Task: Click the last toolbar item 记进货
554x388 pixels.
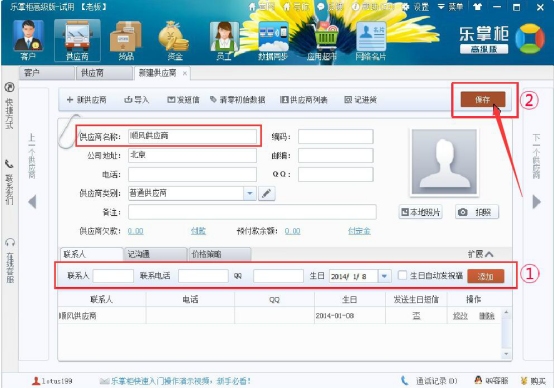Action: 360,100
